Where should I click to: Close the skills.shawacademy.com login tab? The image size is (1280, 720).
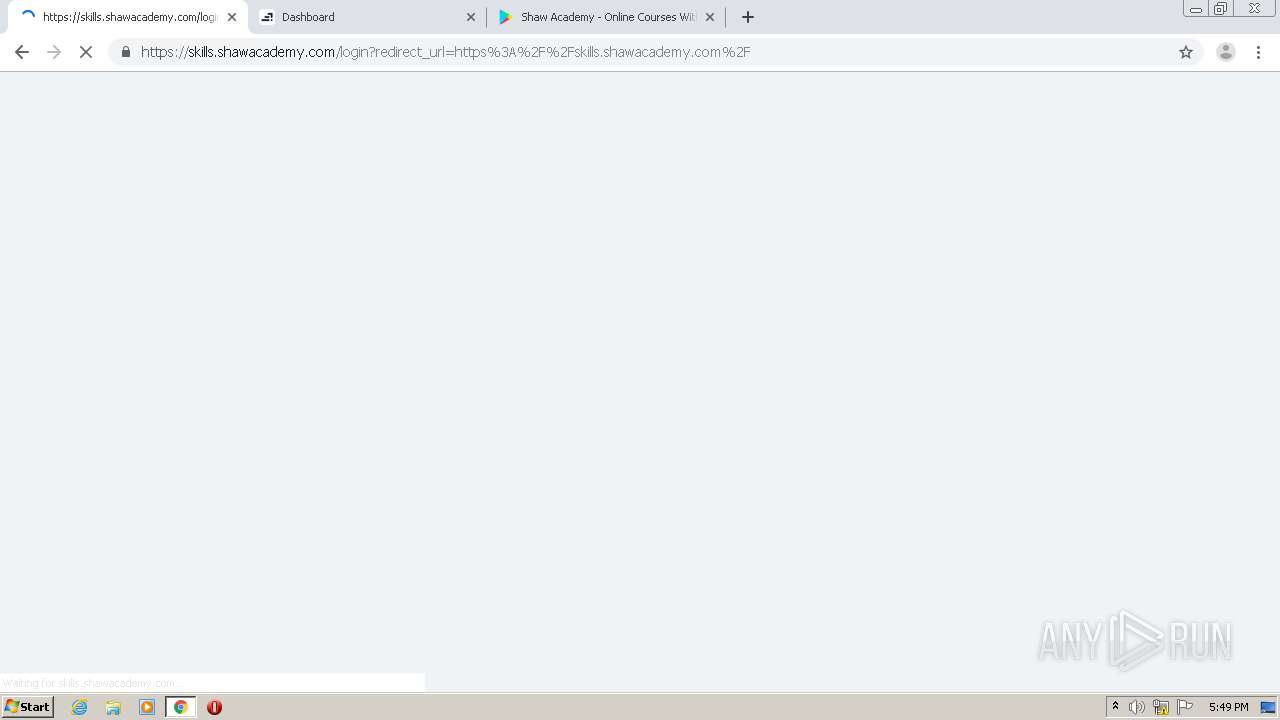(232, 17)
